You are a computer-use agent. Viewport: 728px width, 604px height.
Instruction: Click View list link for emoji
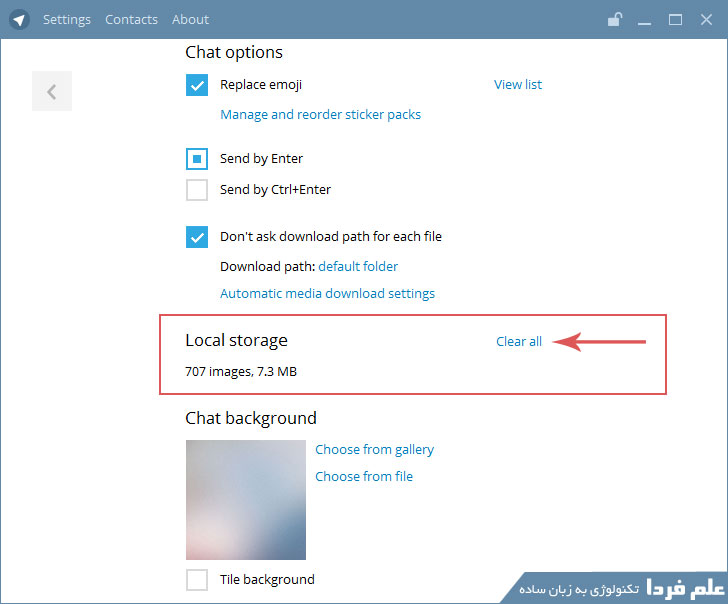click(518, 85)
